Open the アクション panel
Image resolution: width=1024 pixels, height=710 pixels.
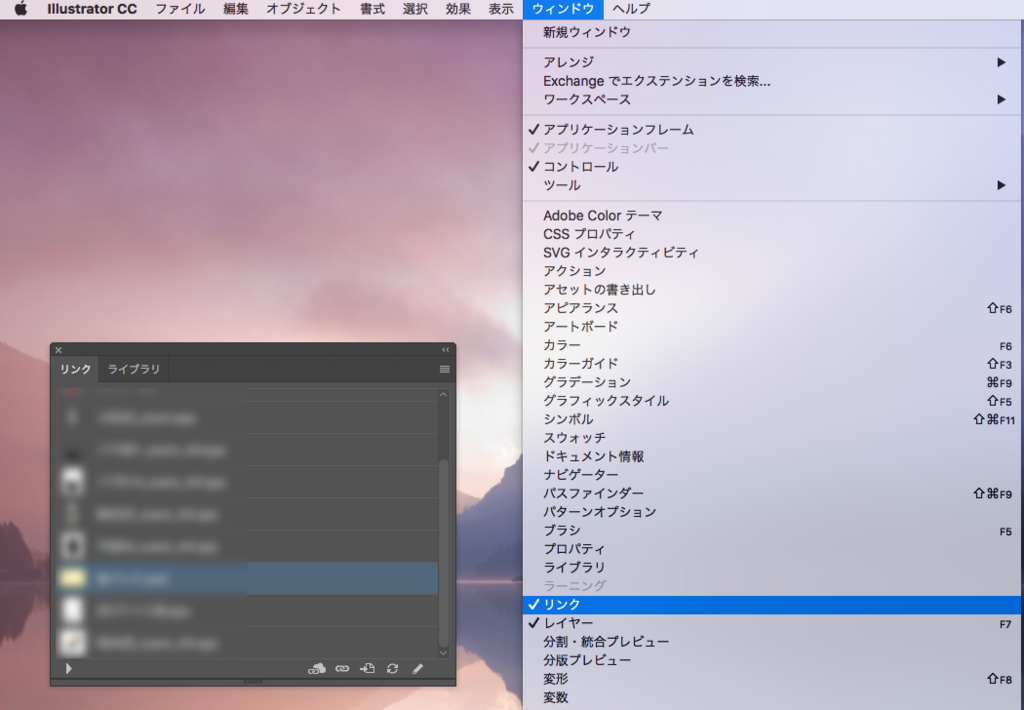(x=773, y=271)
